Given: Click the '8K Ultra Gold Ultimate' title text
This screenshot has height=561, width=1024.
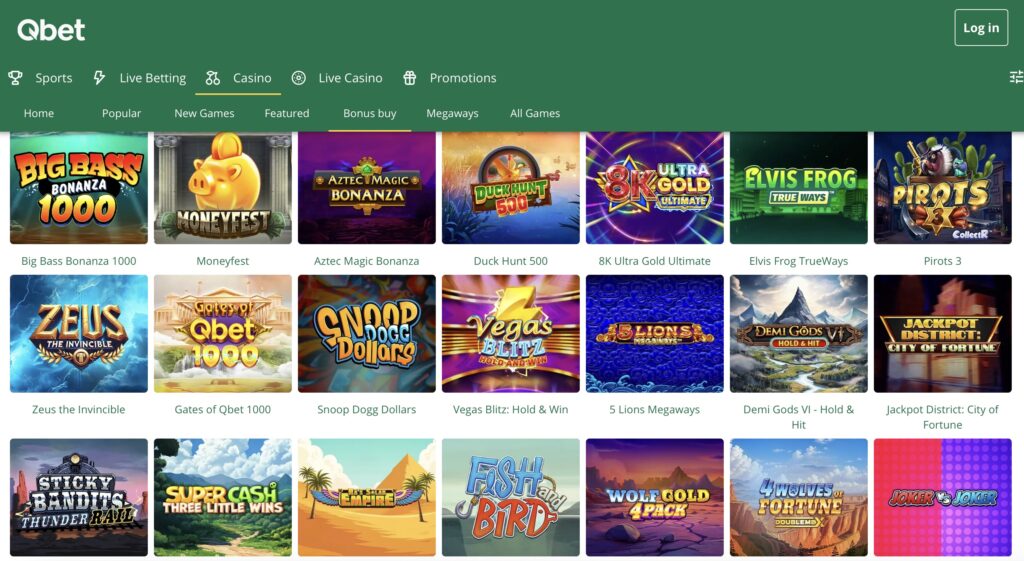Looking at the screenshot, I should tap(654, 261).
